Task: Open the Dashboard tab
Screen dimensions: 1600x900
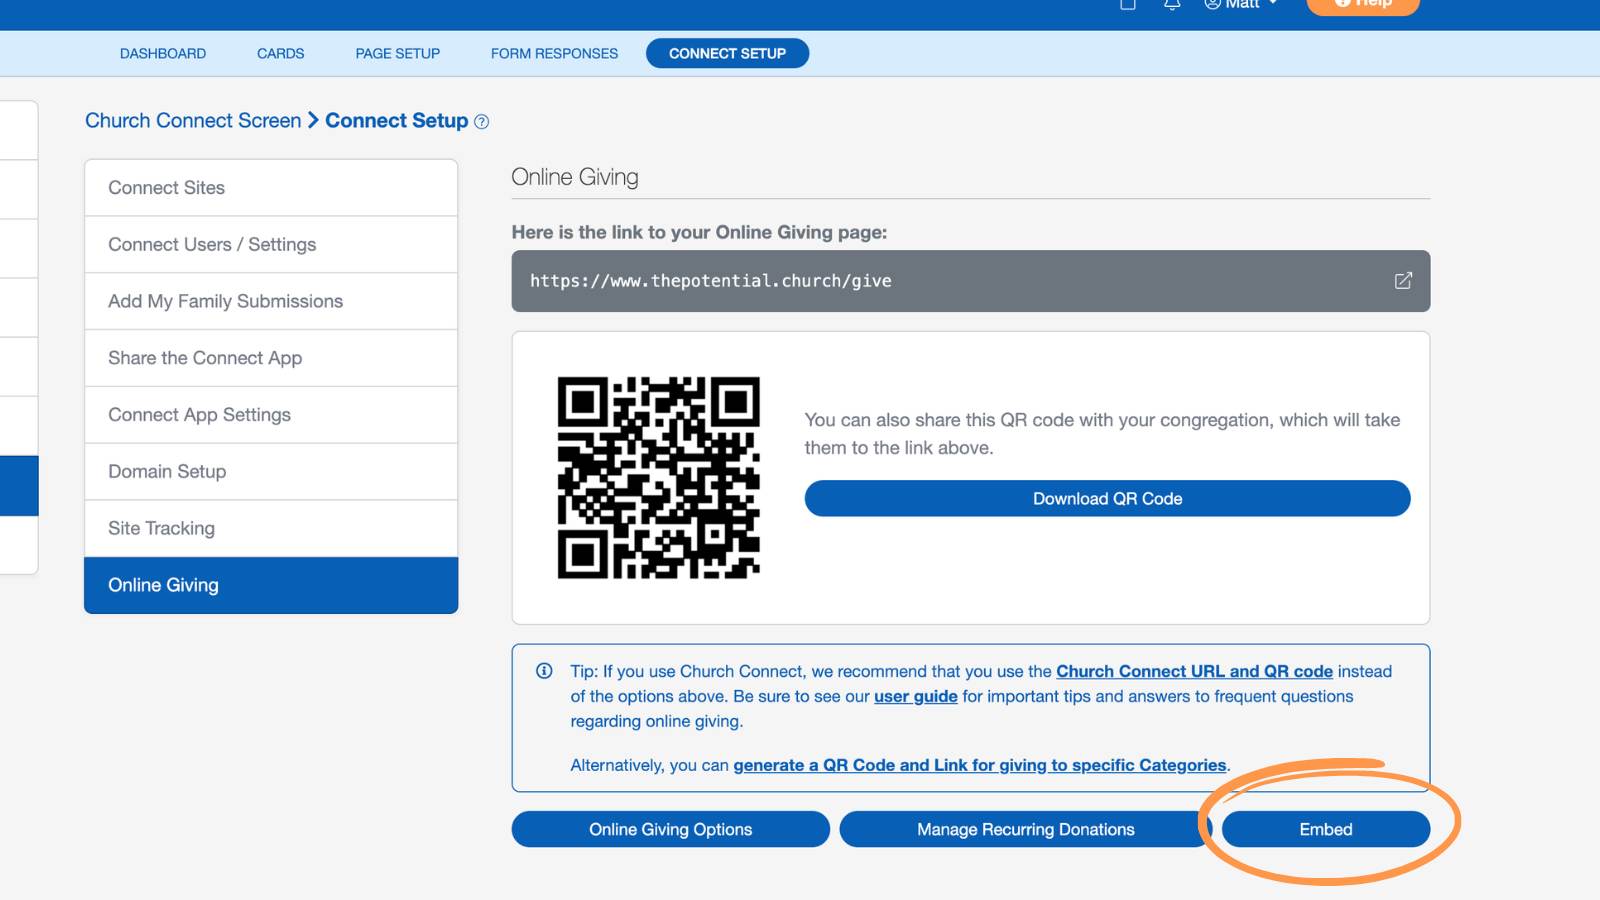Action: tap(163, 53)
